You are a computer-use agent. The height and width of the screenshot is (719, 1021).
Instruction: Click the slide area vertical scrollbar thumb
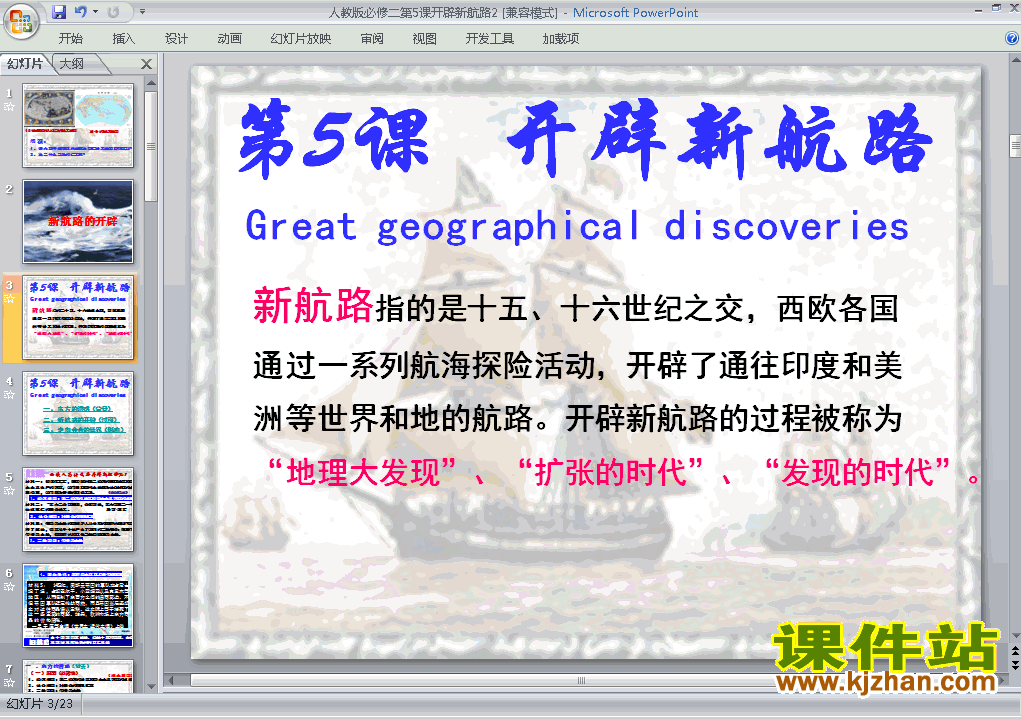click(x=1015, y=146)
